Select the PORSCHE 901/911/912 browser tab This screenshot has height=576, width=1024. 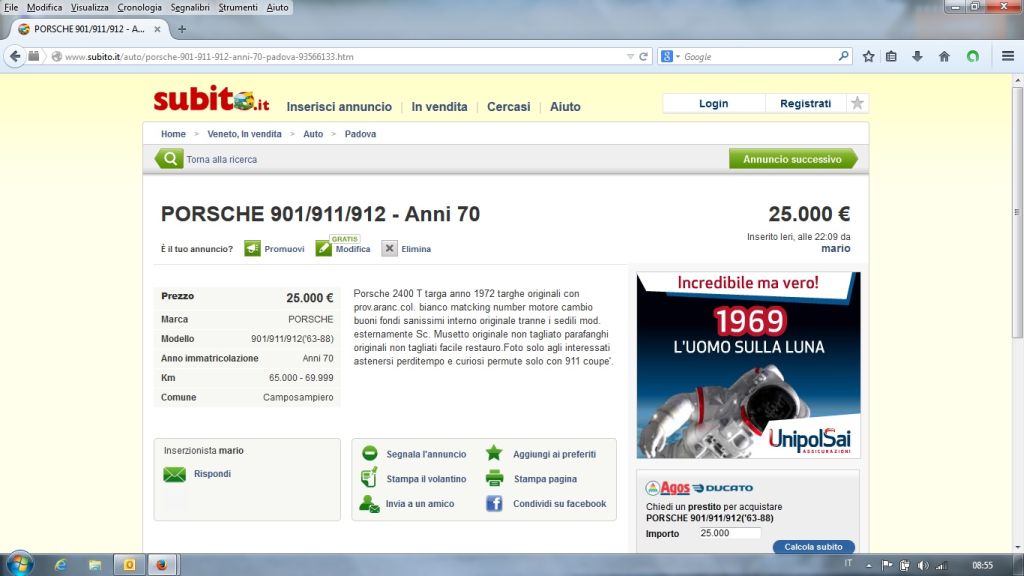point(89,29)
